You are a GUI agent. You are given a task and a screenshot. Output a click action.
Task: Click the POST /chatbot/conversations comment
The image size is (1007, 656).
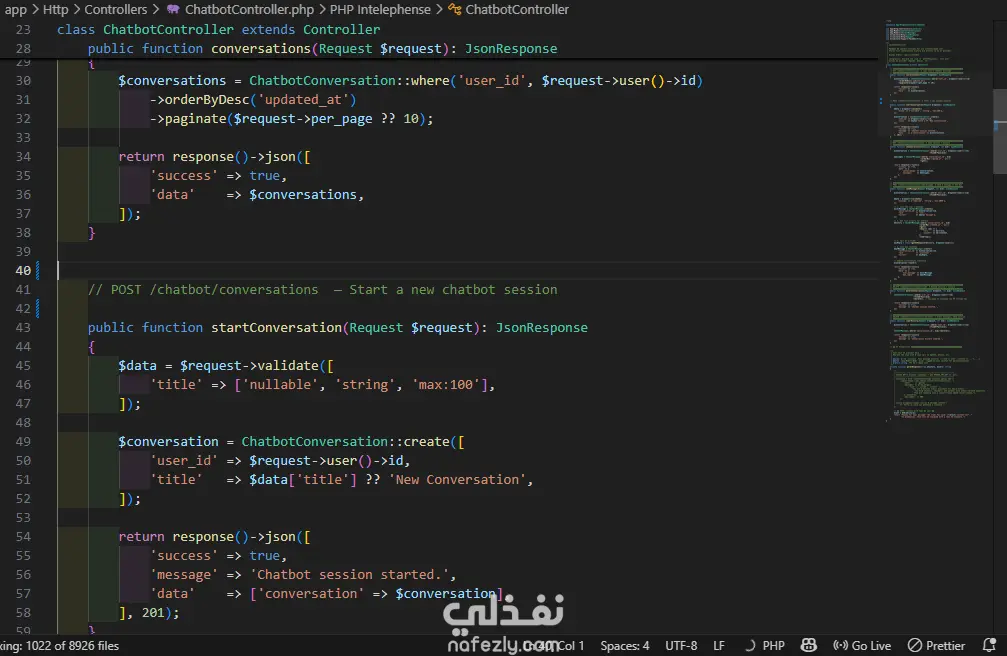[322, 290]
